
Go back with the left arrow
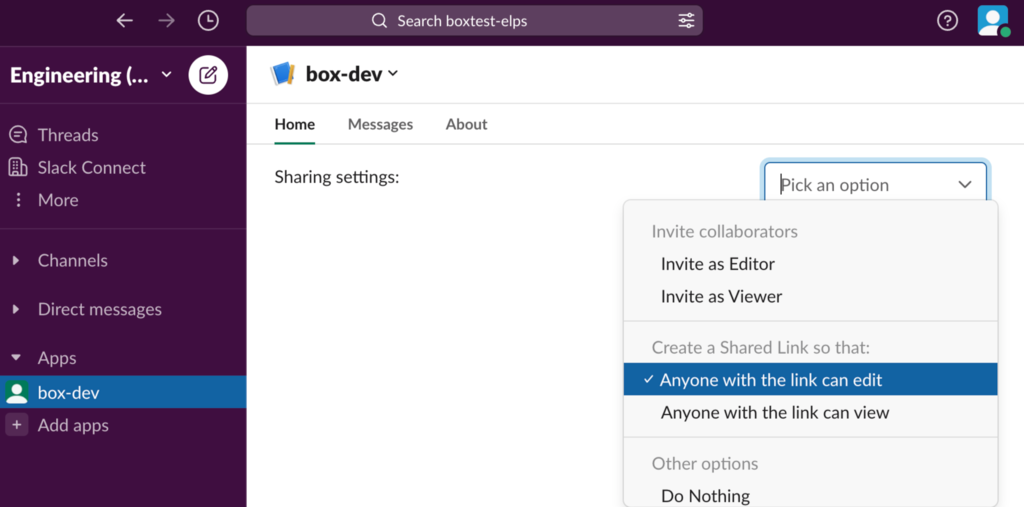[x=124, y=21]
